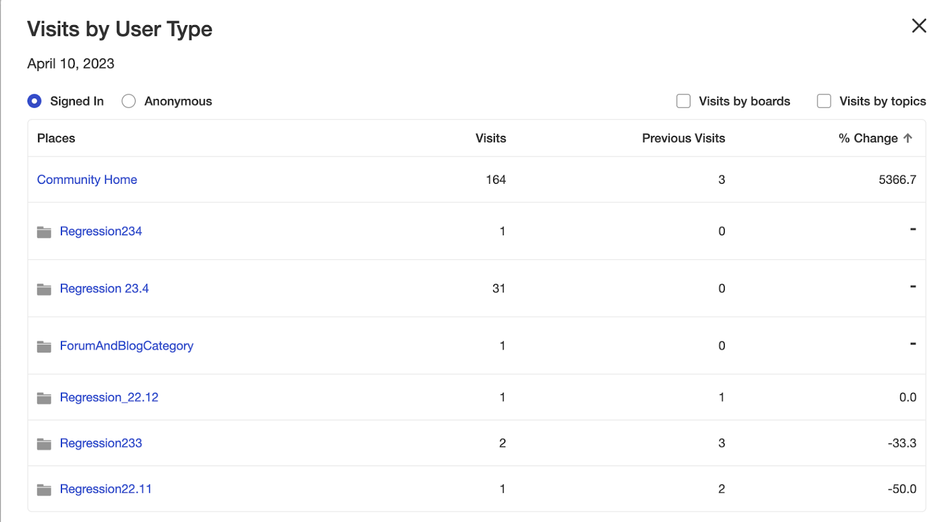This screenshot has width=936, height=522.
Task: Click the folder icon beside Regression 23.4
Action: 44,289
